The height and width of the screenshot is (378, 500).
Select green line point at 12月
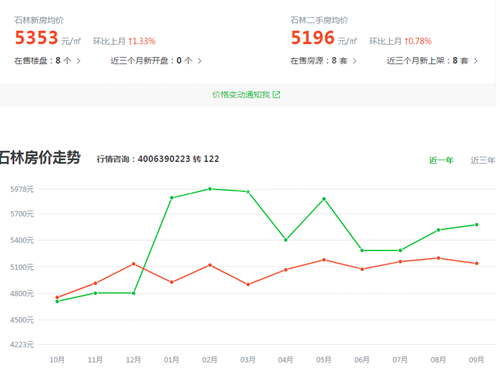pos(134,293)
